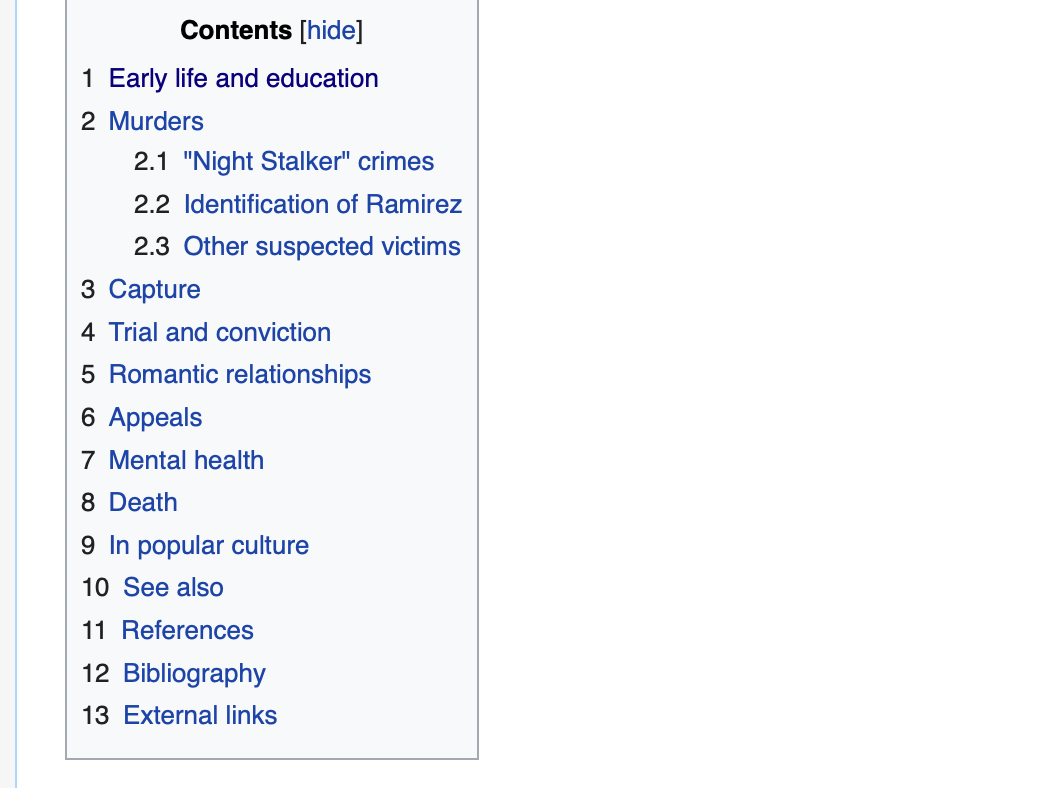This screenshot has width=1048, height=788.
Task: Click section number 2.1 in contents
Action: (x=151, y=162)
